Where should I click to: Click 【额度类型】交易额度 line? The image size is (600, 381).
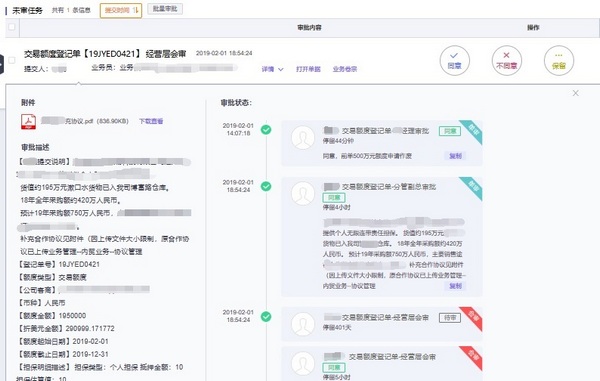click(52, 277)
